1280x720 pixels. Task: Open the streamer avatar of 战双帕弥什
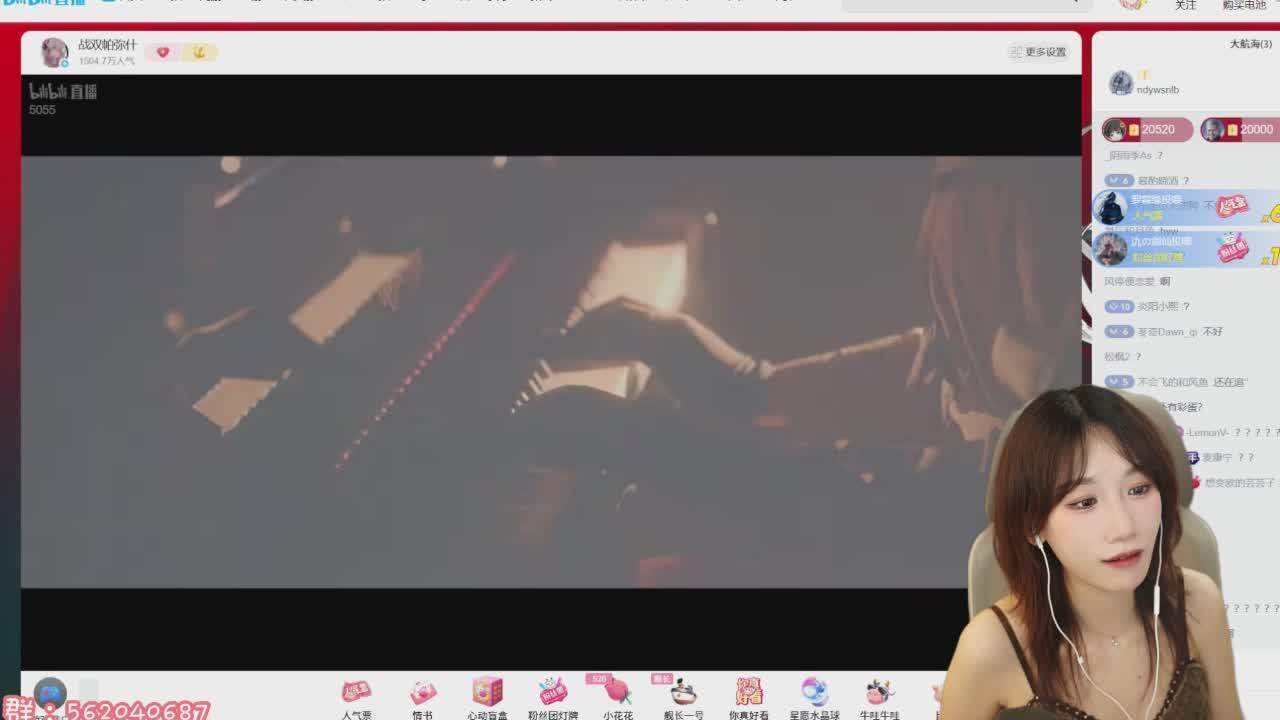point(54,52)
